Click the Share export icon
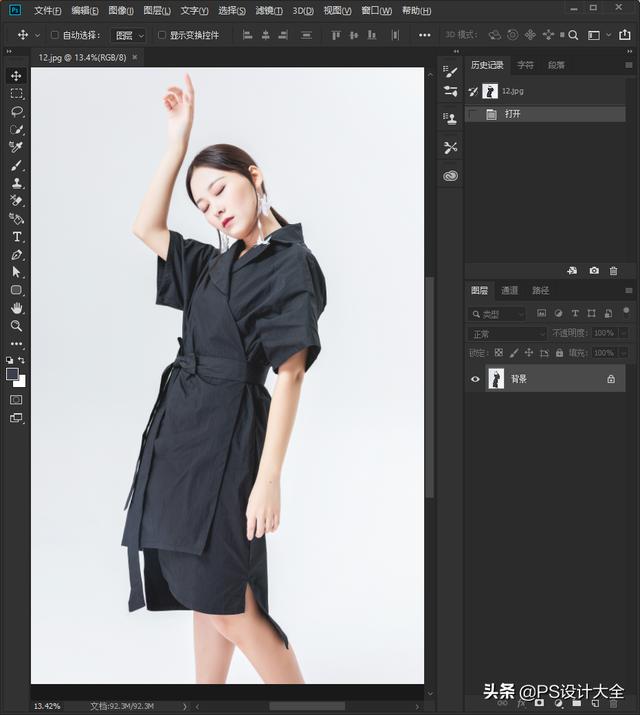The width and height of the screenshot is (640, 715). click(625, 35)
